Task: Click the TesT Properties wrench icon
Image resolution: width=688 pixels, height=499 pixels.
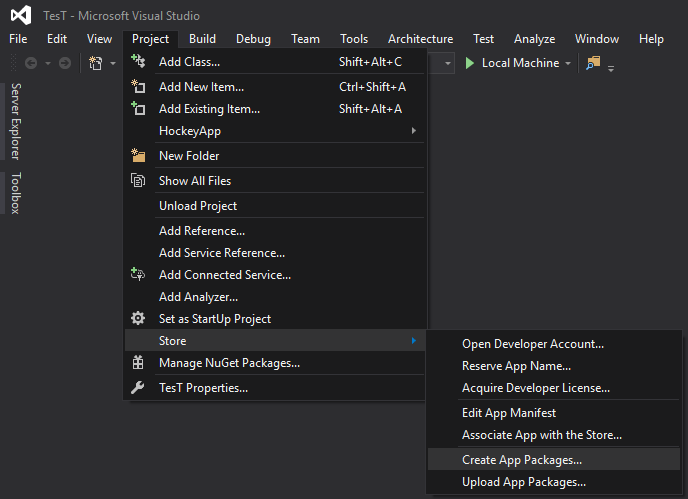Action: [139, 387]
